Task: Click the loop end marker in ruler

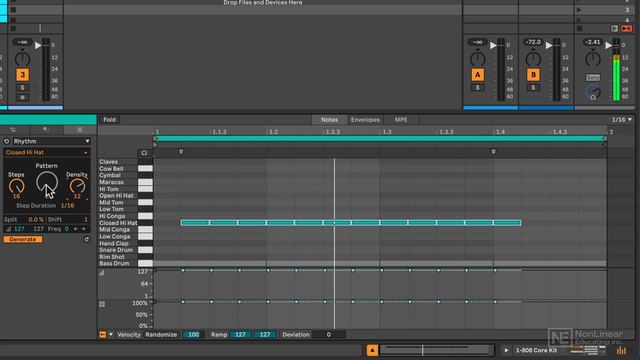Action: [604, 139]
